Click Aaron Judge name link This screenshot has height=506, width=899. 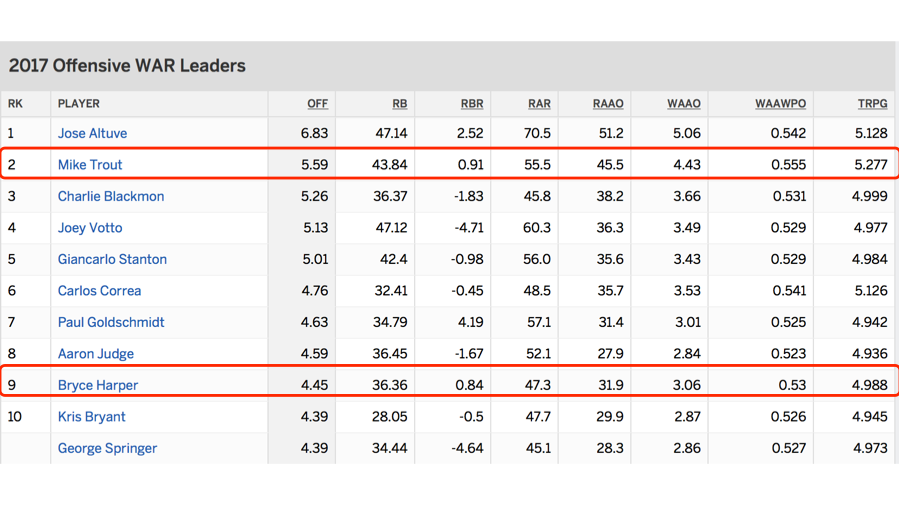click(96, 354)
